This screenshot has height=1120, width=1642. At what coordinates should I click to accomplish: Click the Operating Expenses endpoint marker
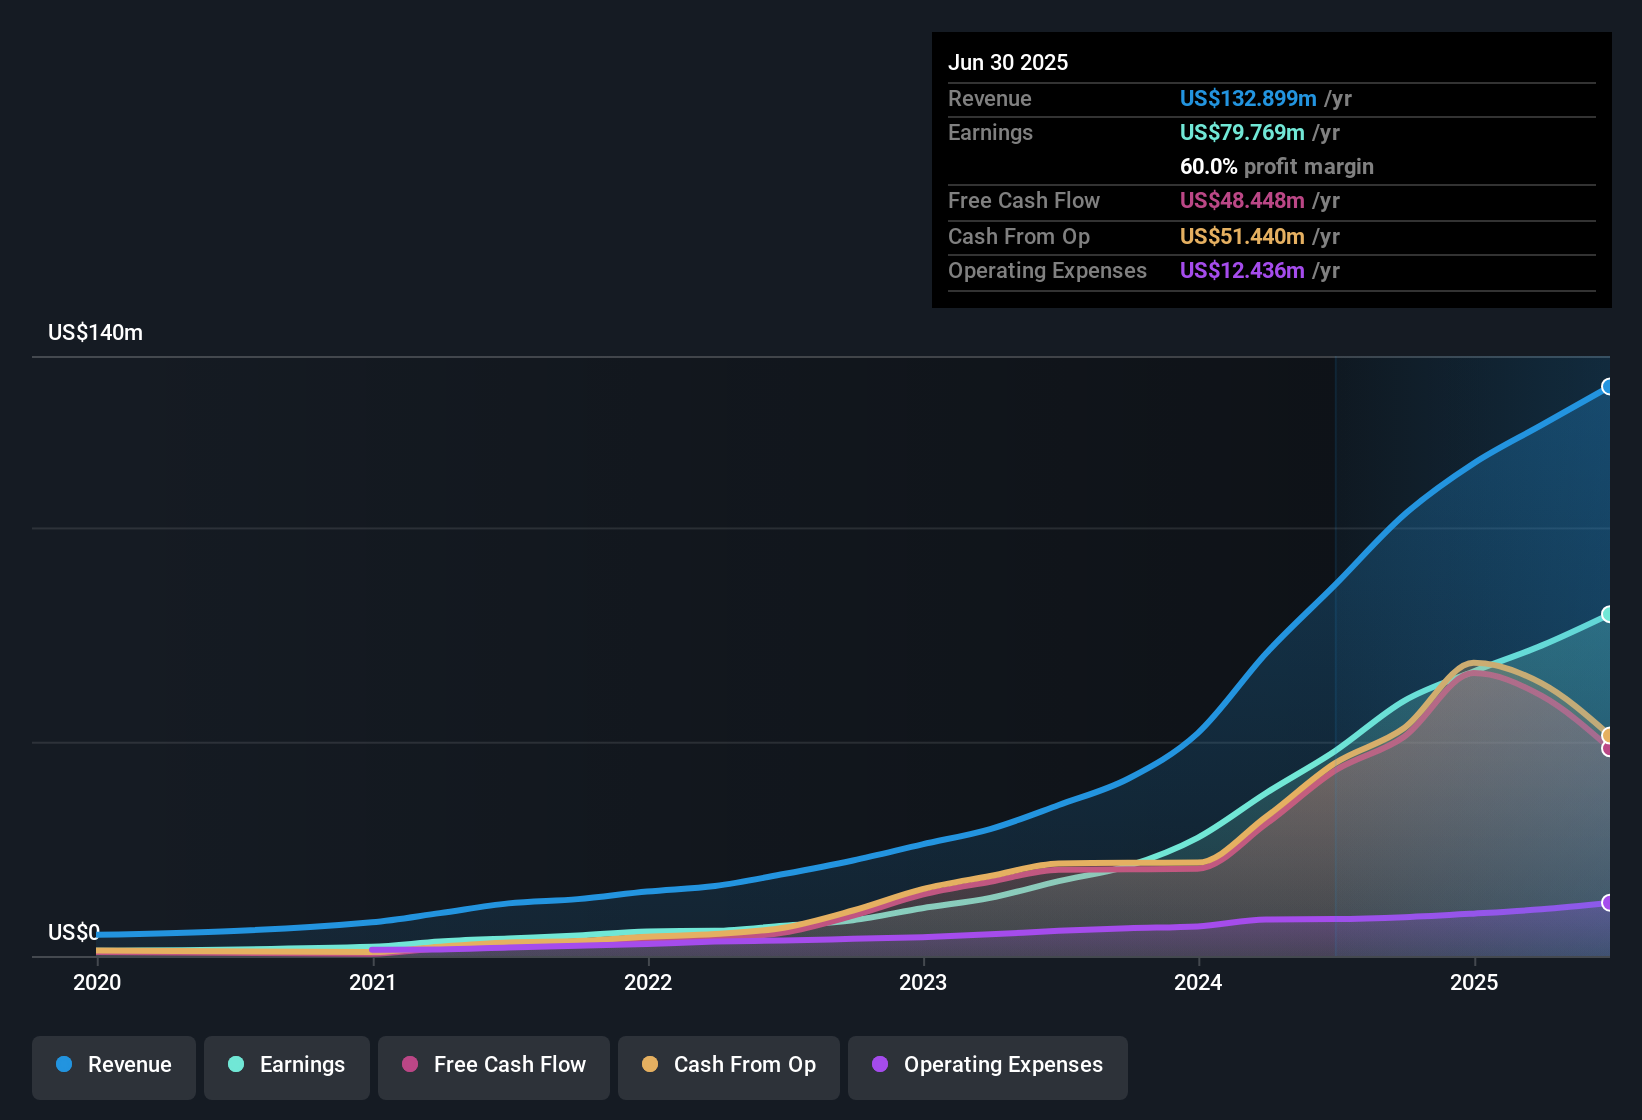1608,903
